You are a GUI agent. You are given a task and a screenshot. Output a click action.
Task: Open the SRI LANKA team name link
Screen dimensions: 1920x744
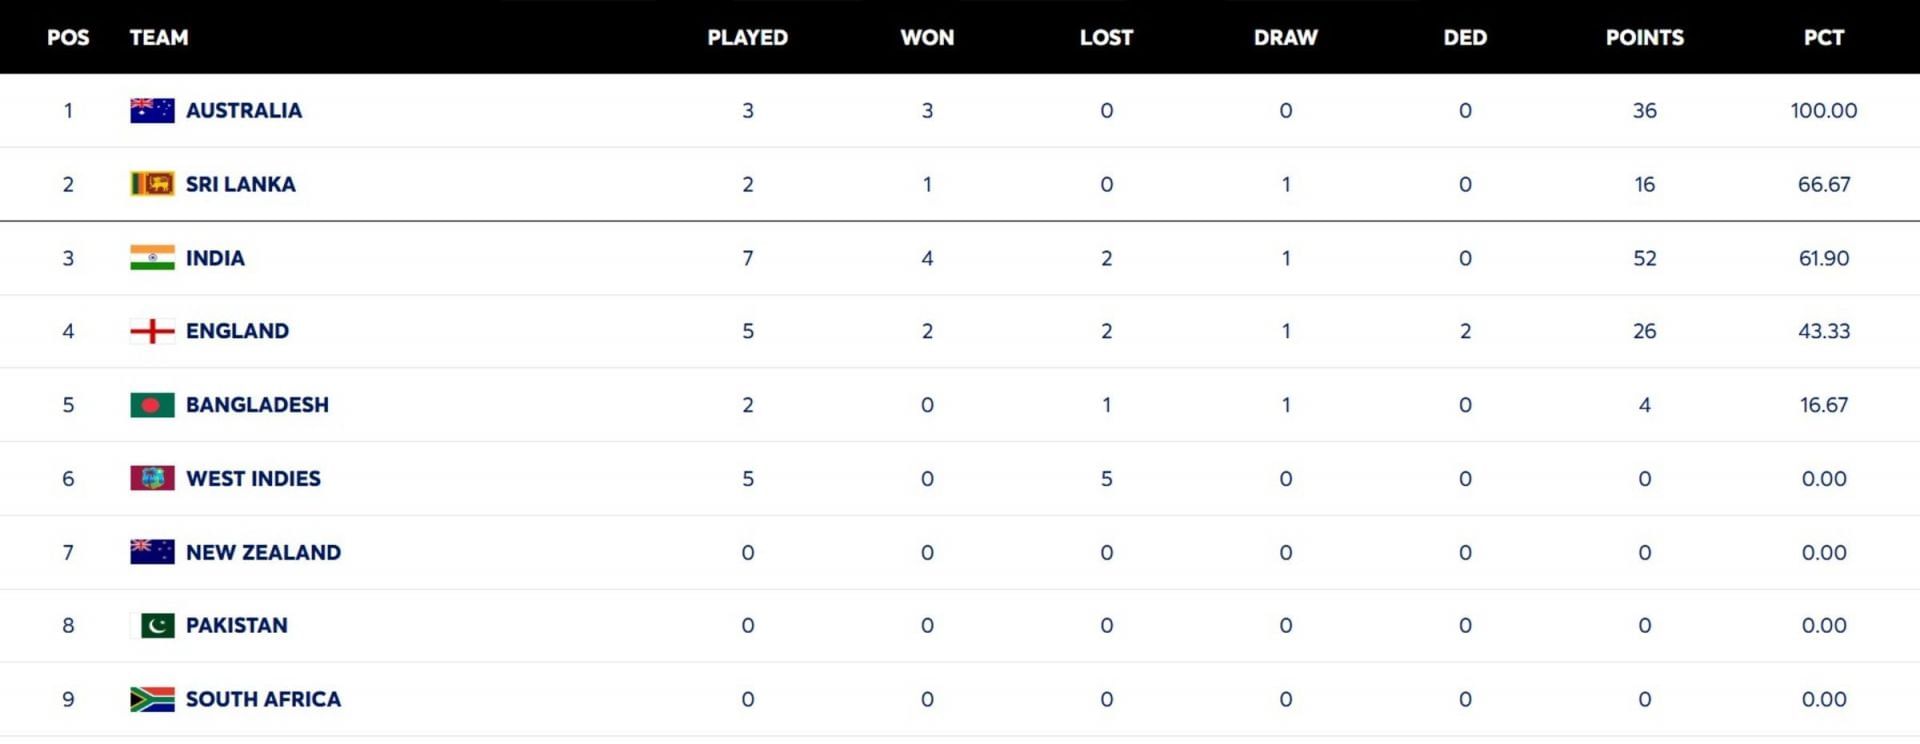(x=240, y=184)
